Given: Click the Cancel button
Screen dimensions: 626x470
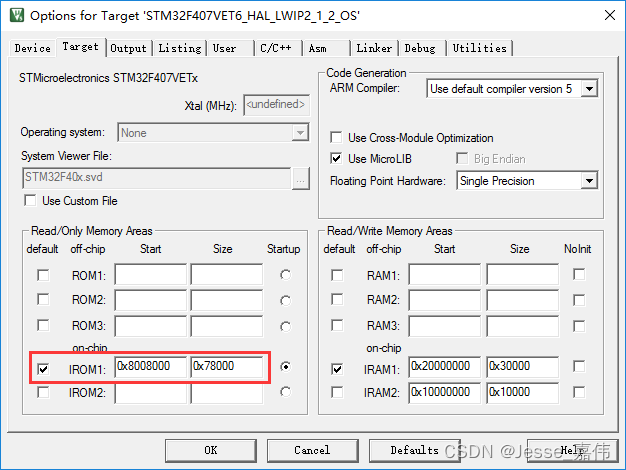Looking at the screenshot, I should [x=313, y=450].
